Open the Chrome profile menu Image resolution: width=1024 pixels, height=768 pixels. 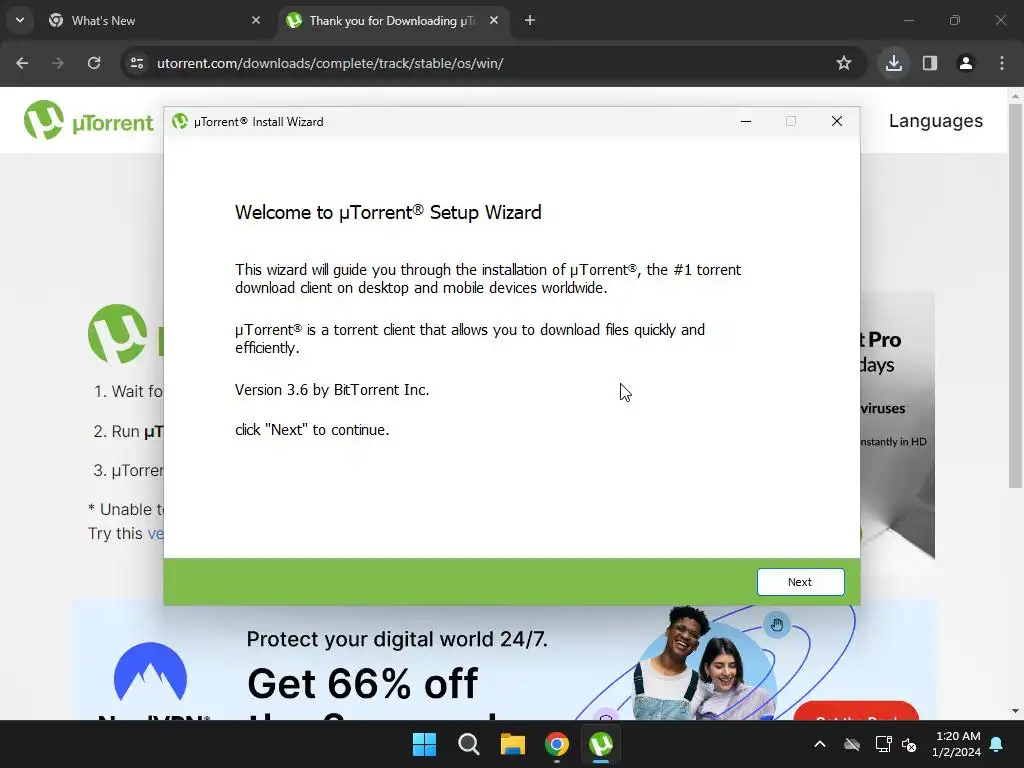tap(966, 63)
